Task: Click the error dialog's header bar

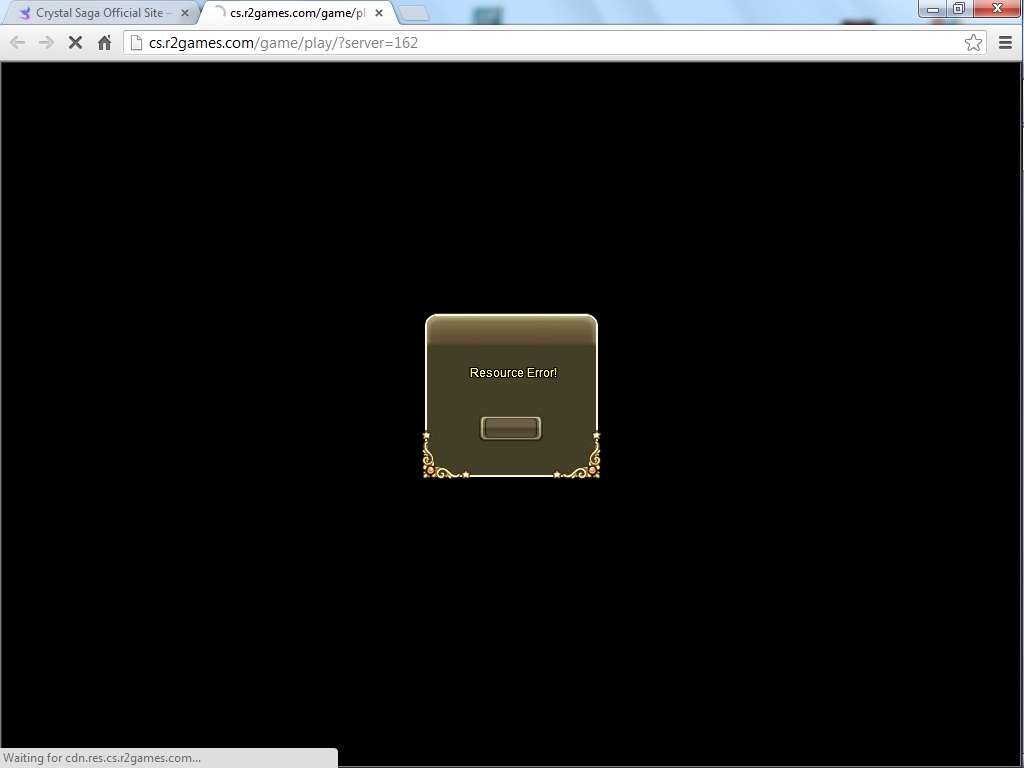Action: tap(511, 330)
